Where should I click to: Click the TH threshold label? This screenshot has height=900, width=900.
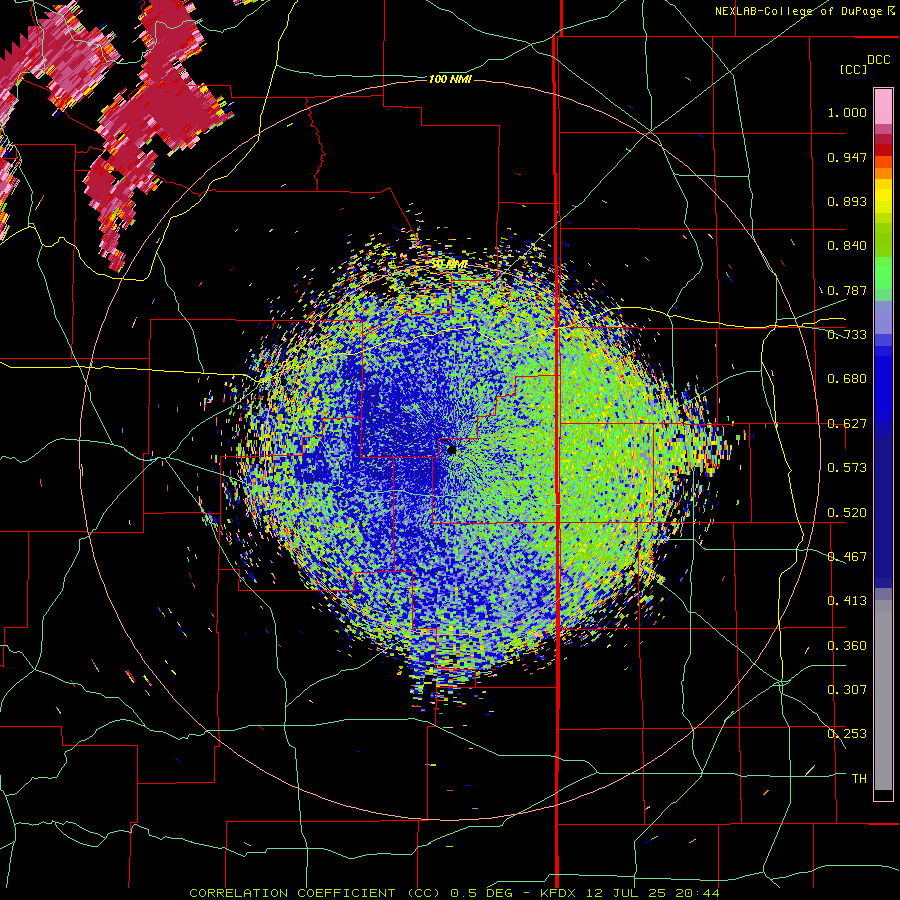[859, 779]
